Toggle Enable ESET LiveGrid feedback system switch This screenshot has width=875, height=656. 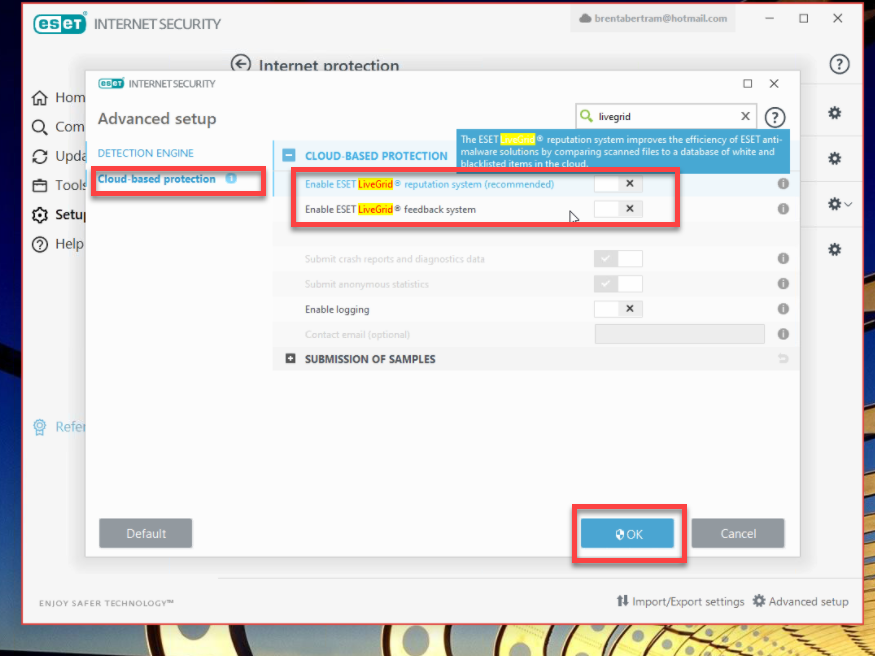tap(618, 209)
